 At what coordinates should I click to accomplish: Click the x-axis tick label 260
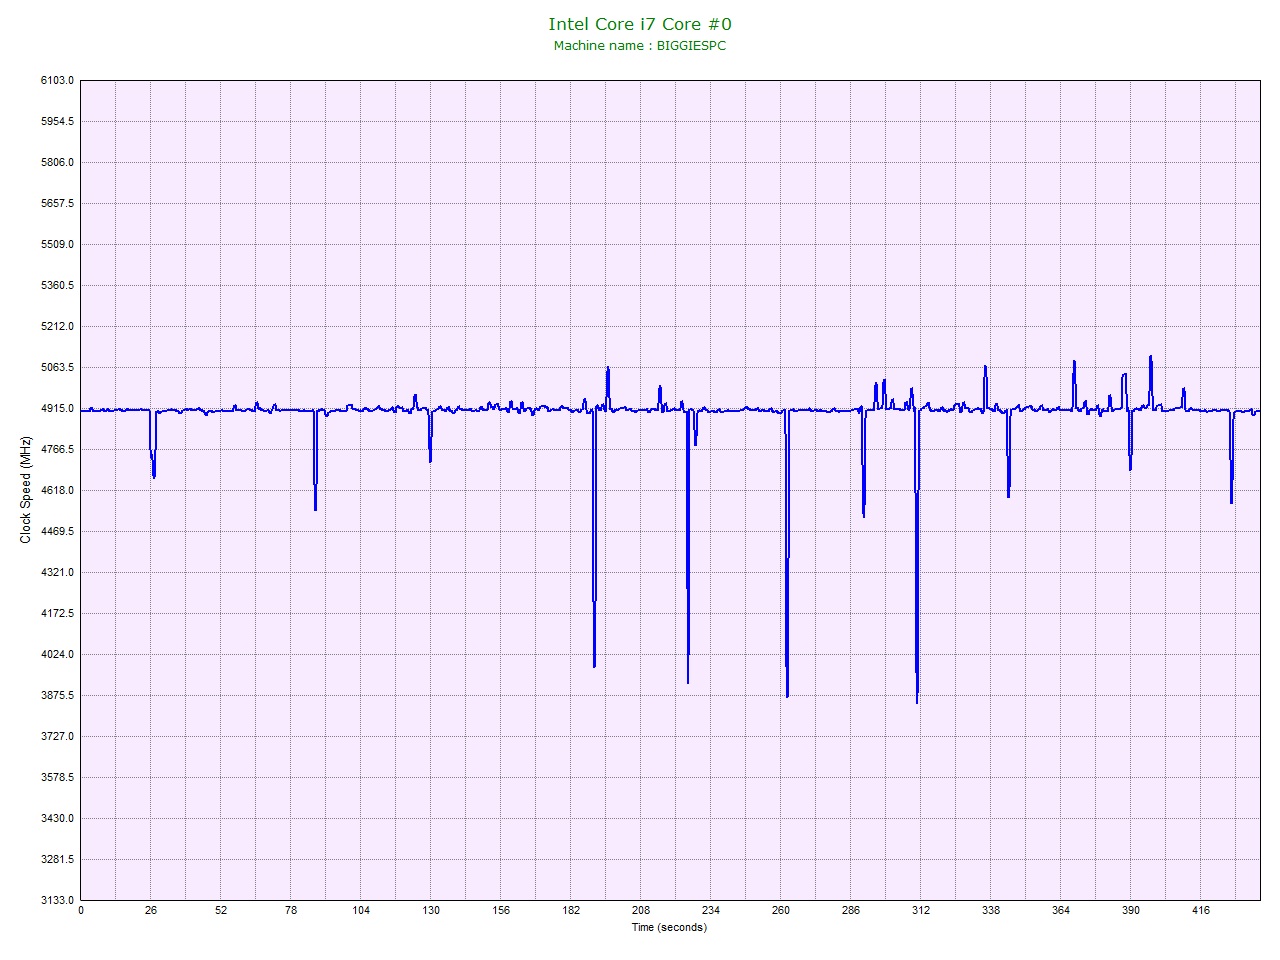click(781, 910)
